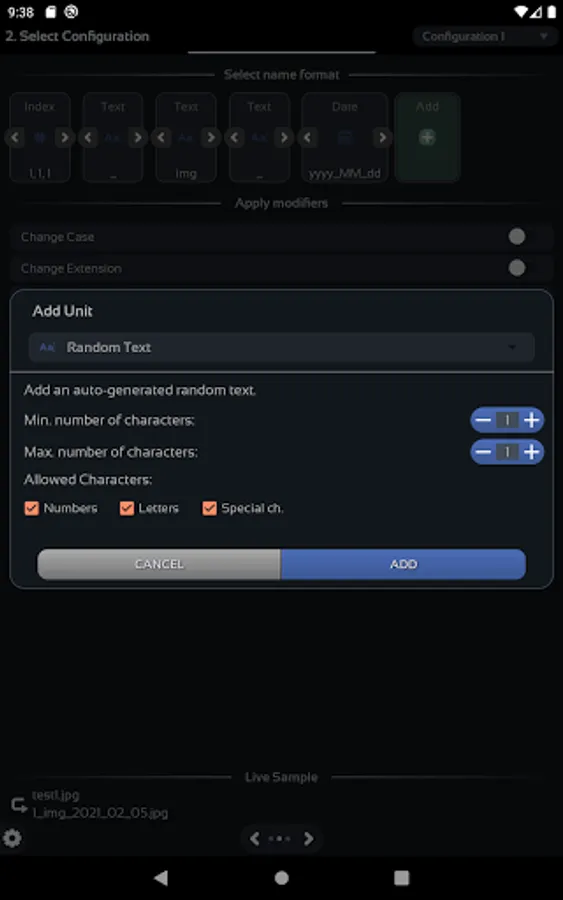Increase the max number of characters
The image size is (563, 900).
(531, 452)
